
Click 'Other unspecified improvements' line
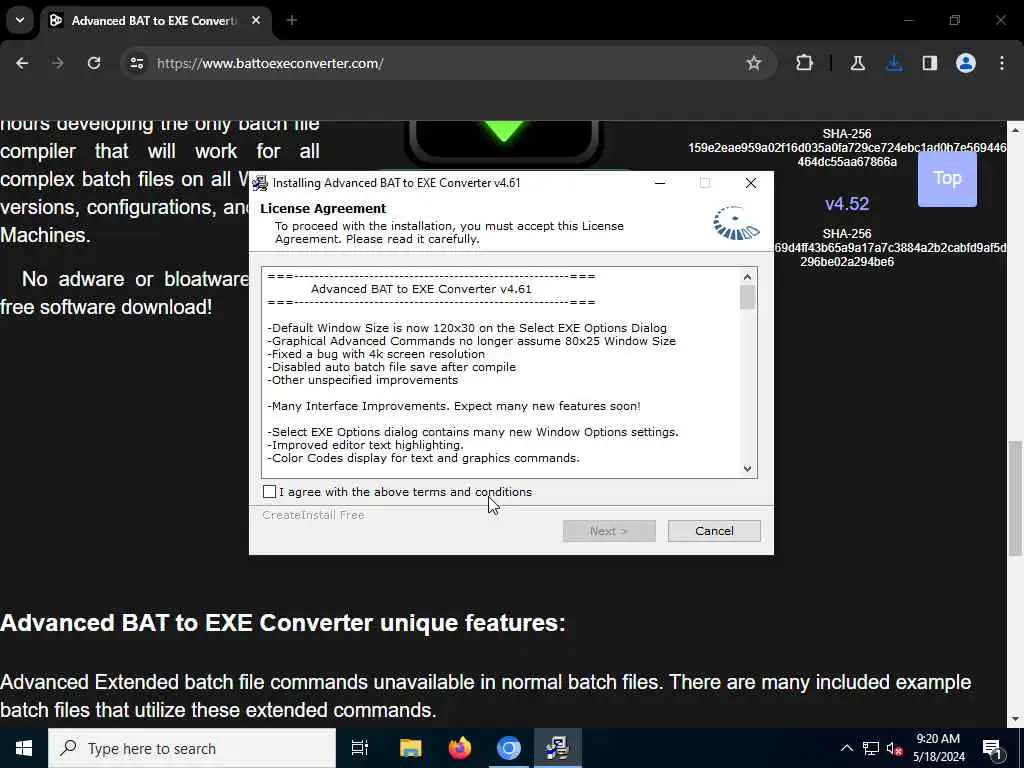pos(363,380)
